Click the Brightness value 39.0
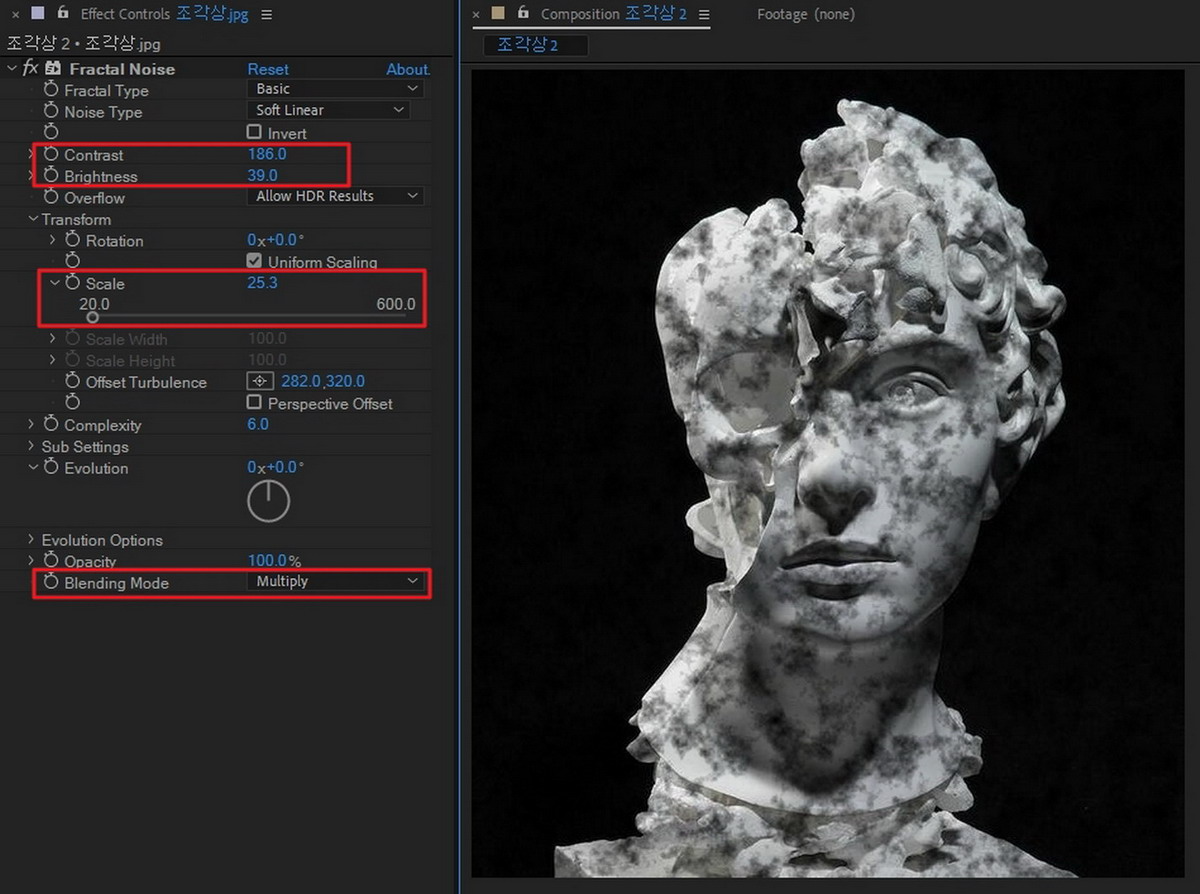The image size is (1200, 894). click(x=263, y=176)
